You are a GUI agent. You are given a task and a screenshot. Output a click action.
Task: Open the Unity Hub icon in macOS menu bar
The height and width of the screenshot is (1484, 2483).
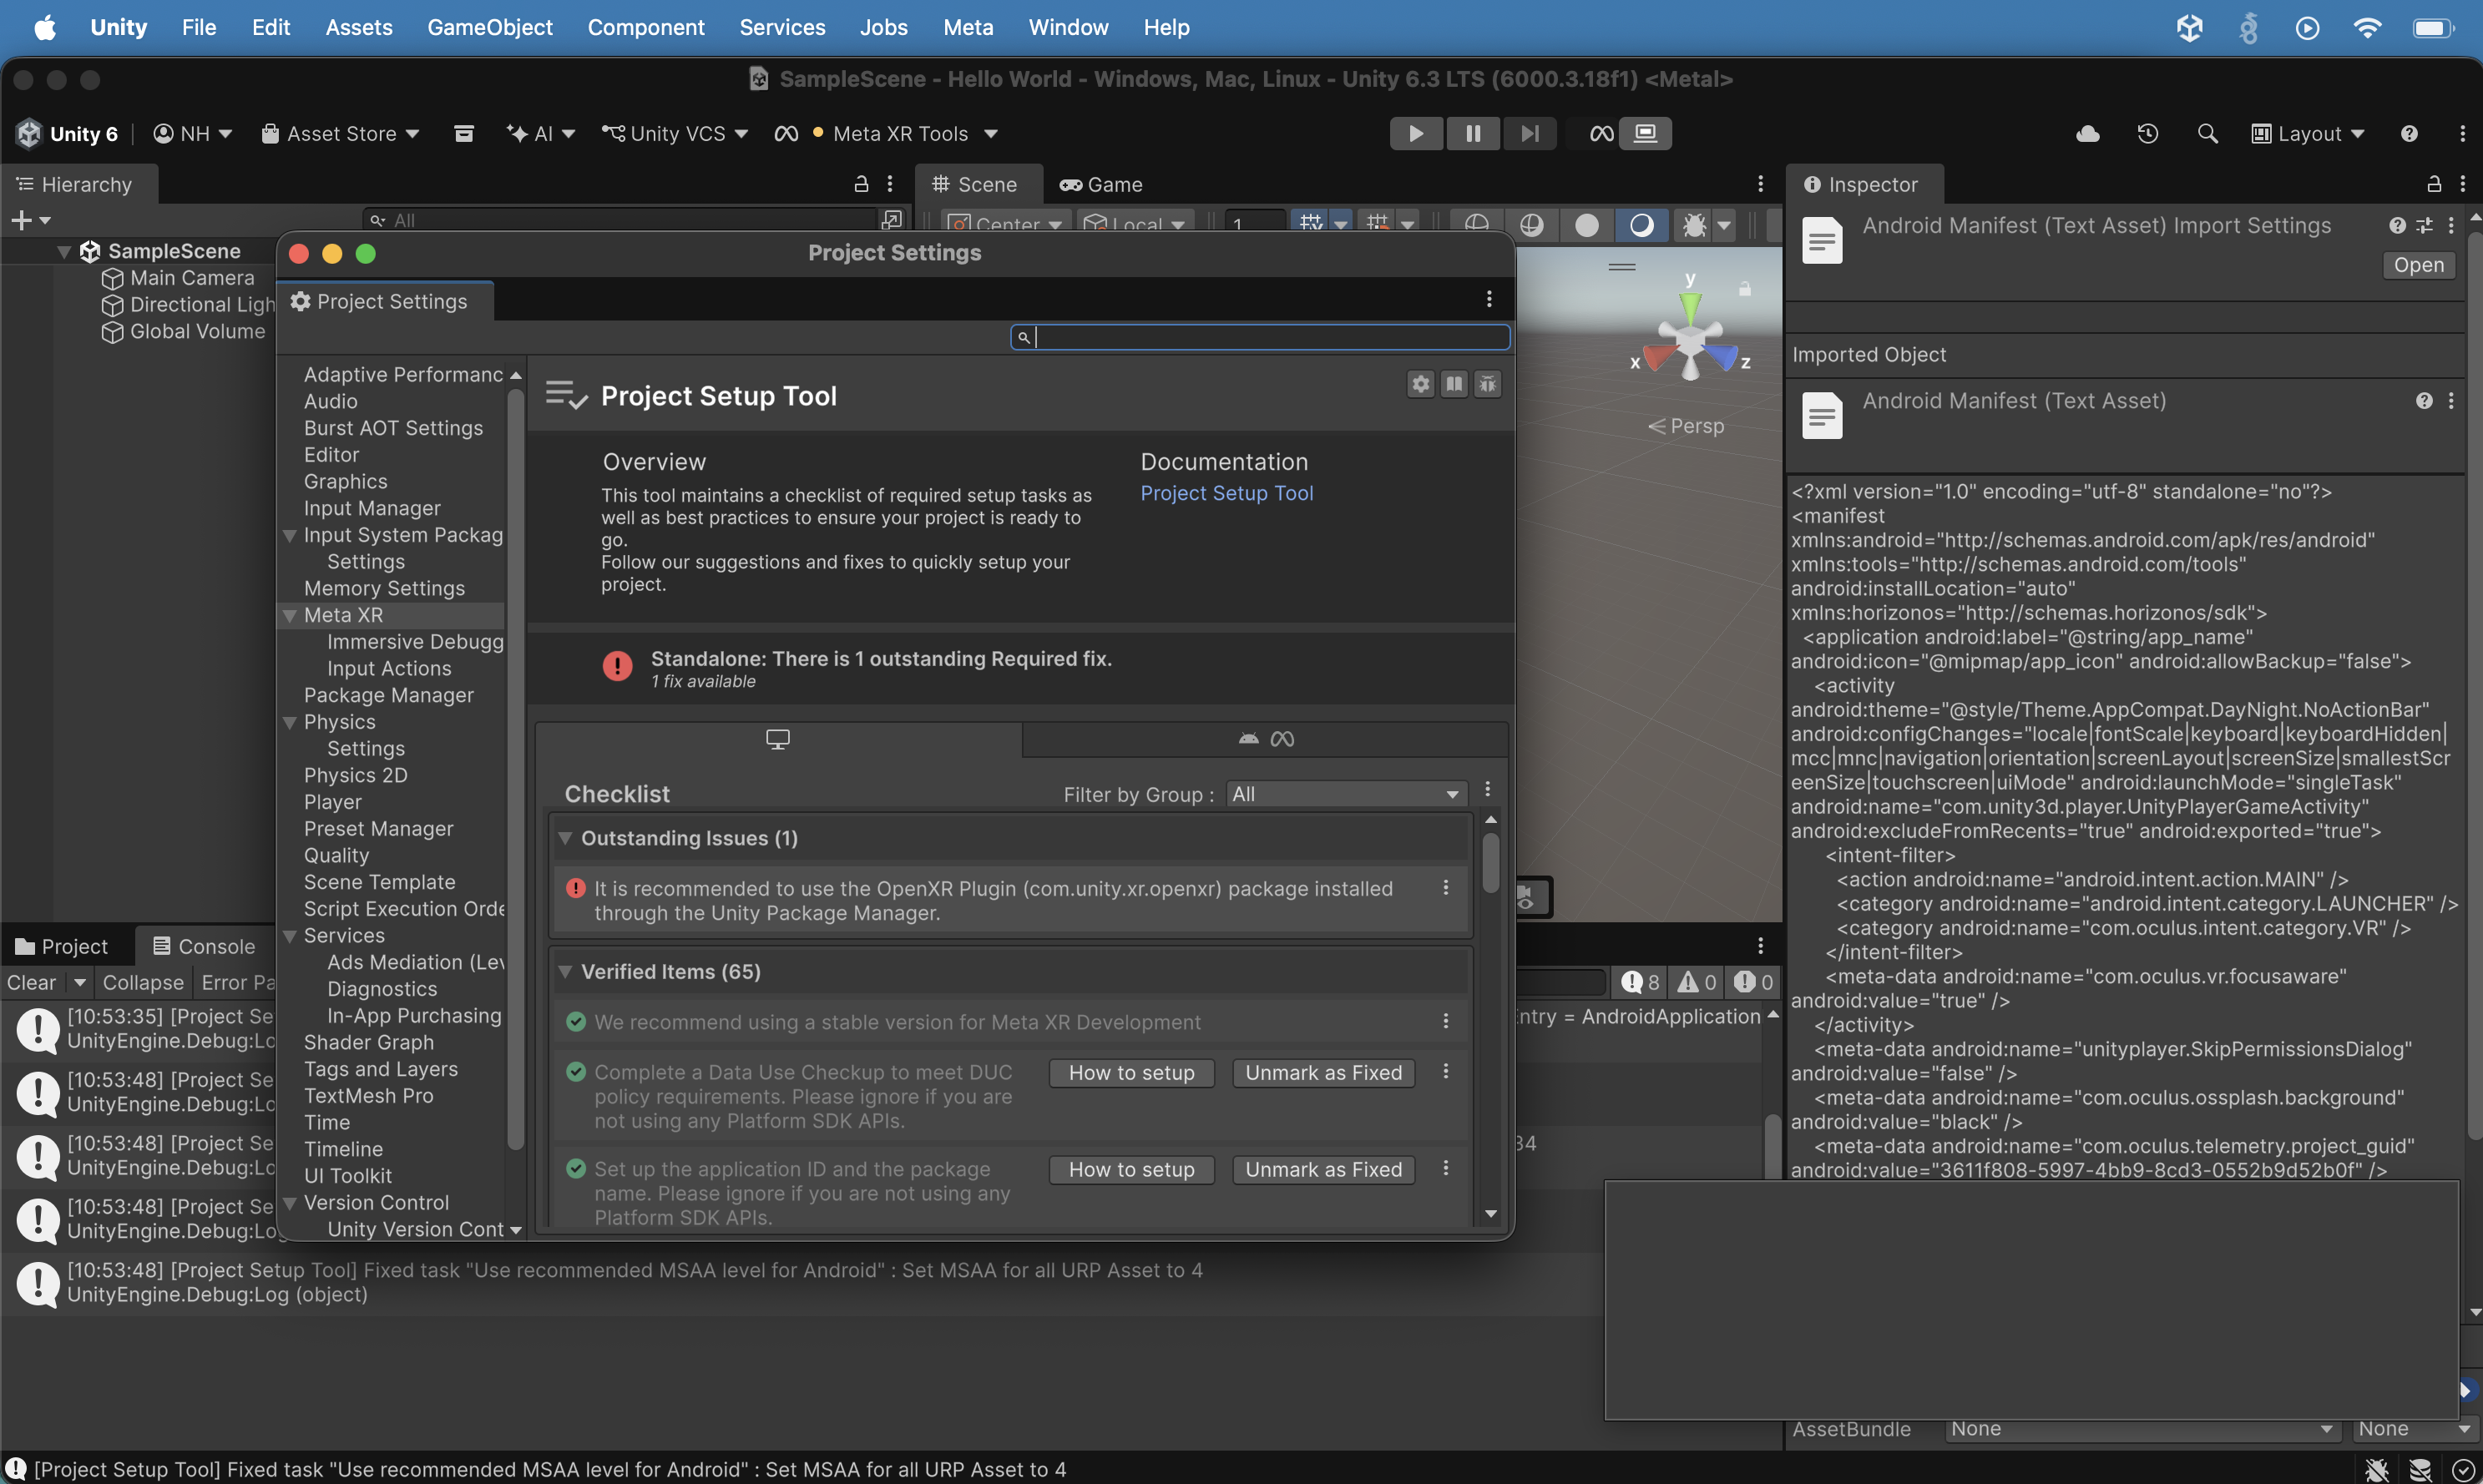pos(2189,27)
